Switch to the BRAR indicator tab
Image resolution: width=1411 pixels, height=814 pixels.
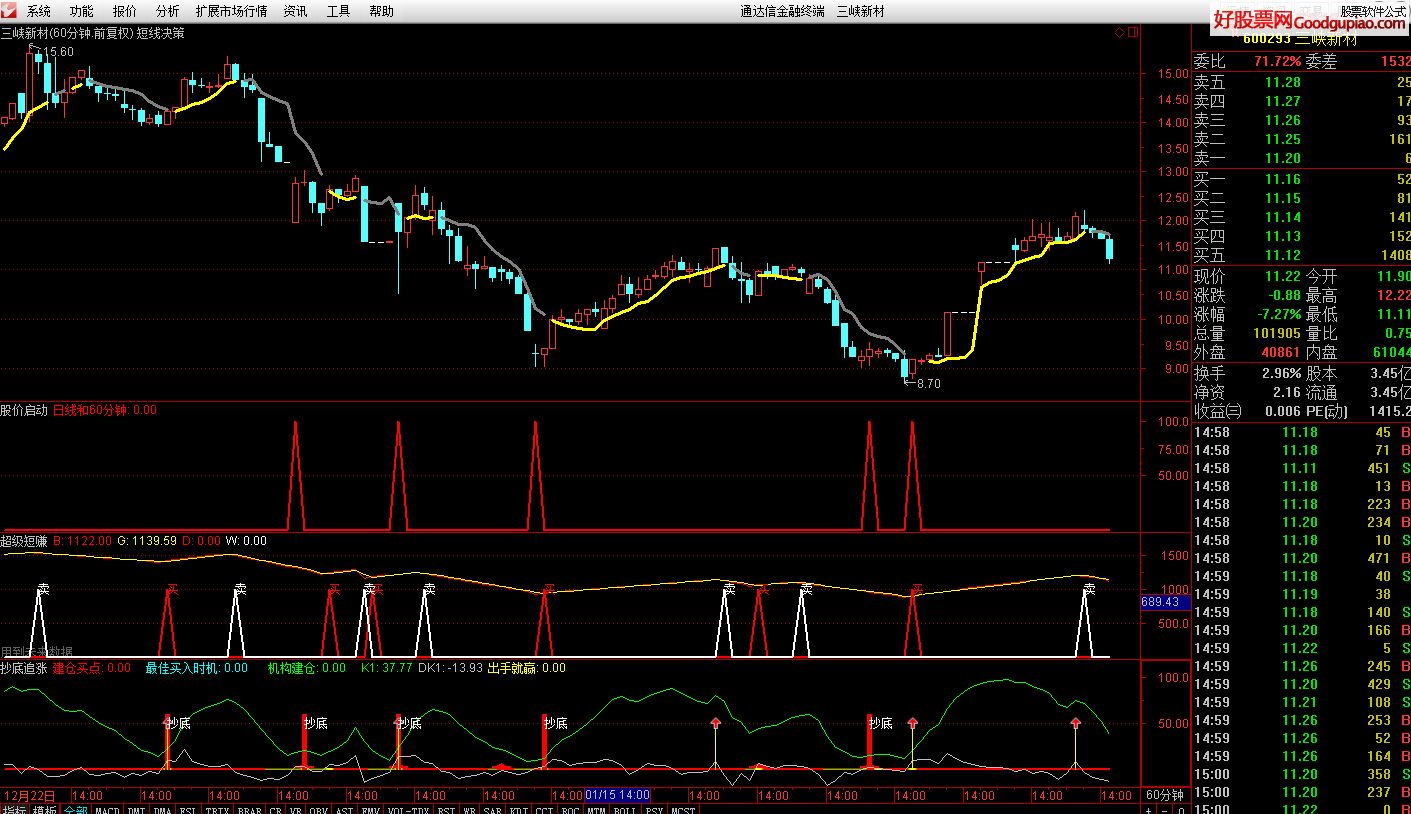tap(249, 809)
